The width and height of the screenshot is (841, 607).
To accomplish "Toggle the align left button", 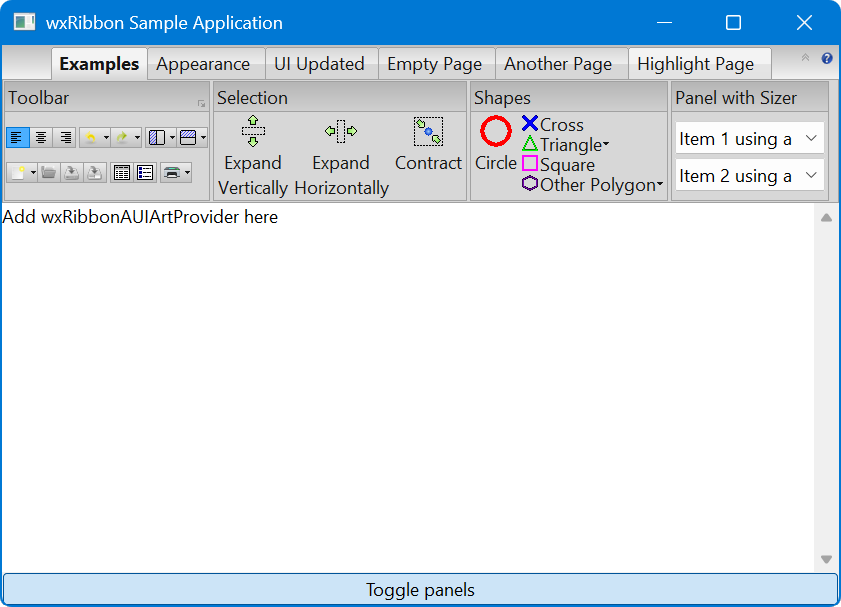I will click(17, 138).
